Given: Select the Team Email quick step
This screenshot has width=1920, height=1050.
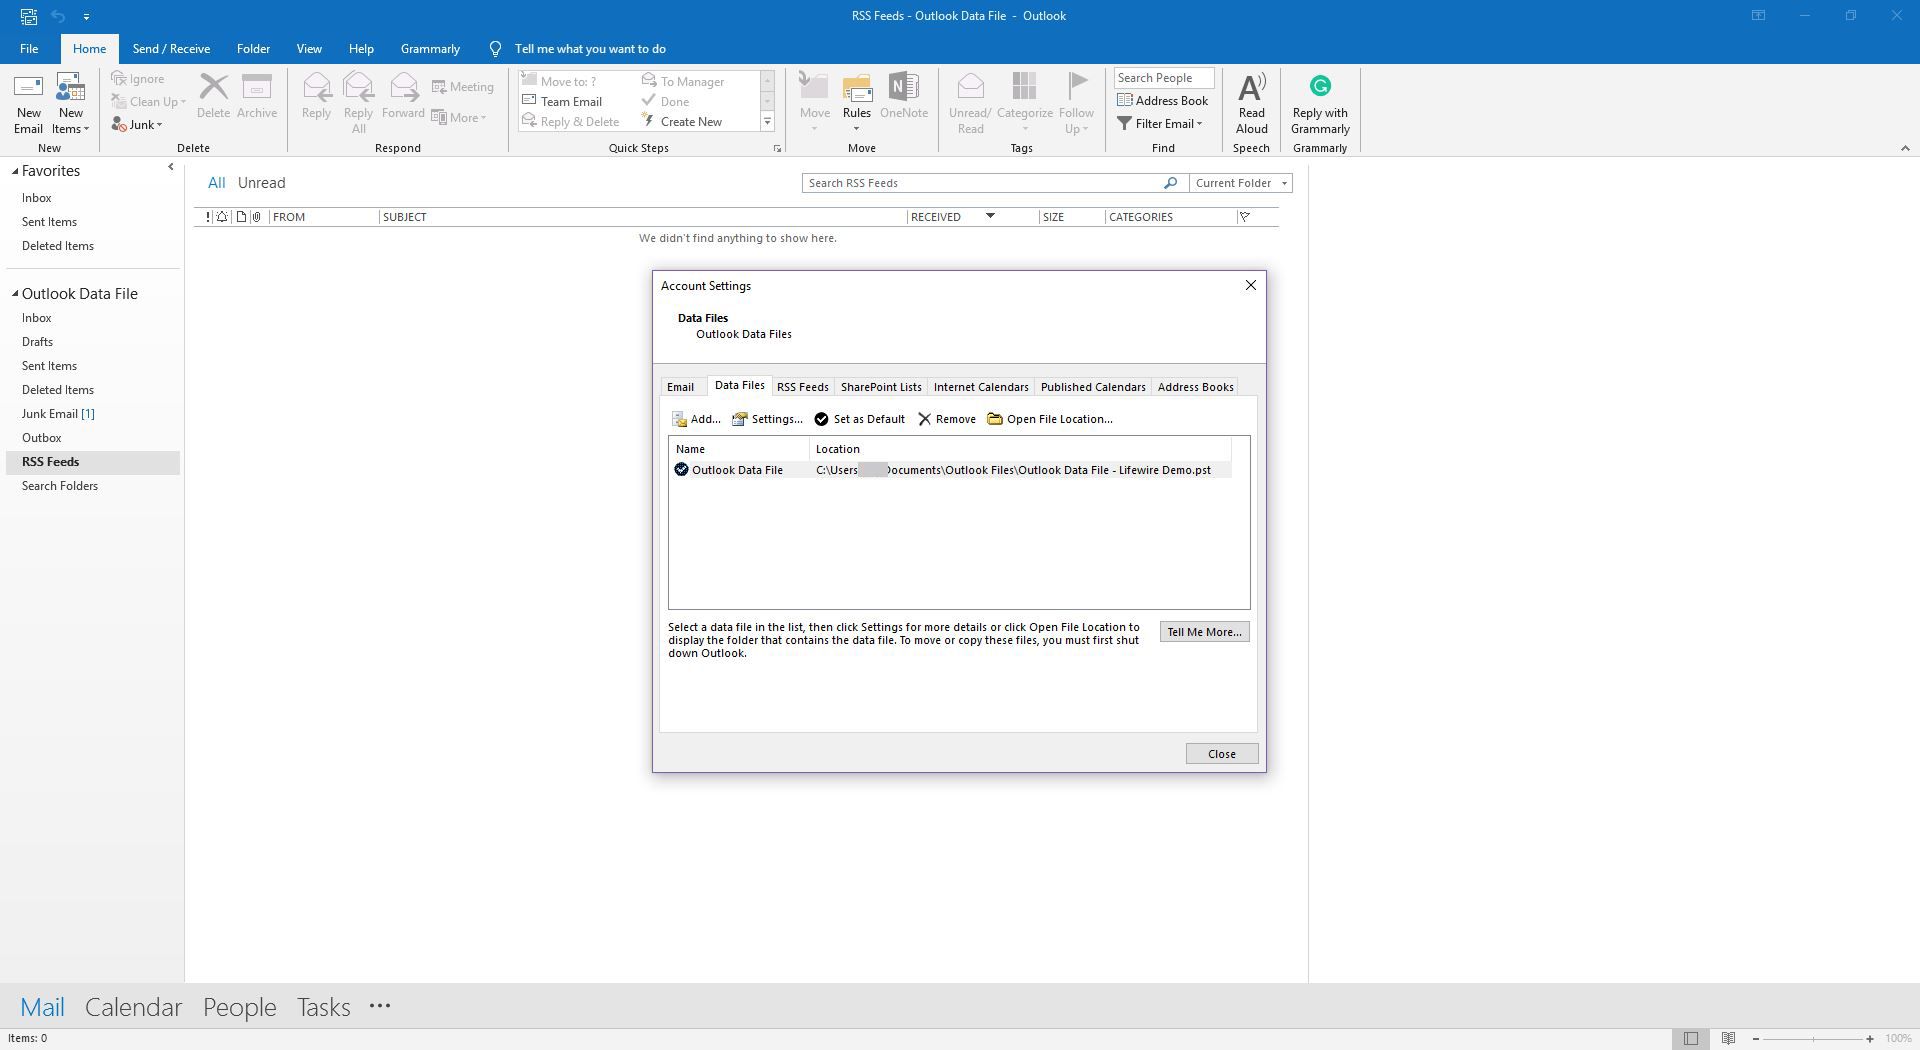Looking at the screenshot, I should click(562, 102).
